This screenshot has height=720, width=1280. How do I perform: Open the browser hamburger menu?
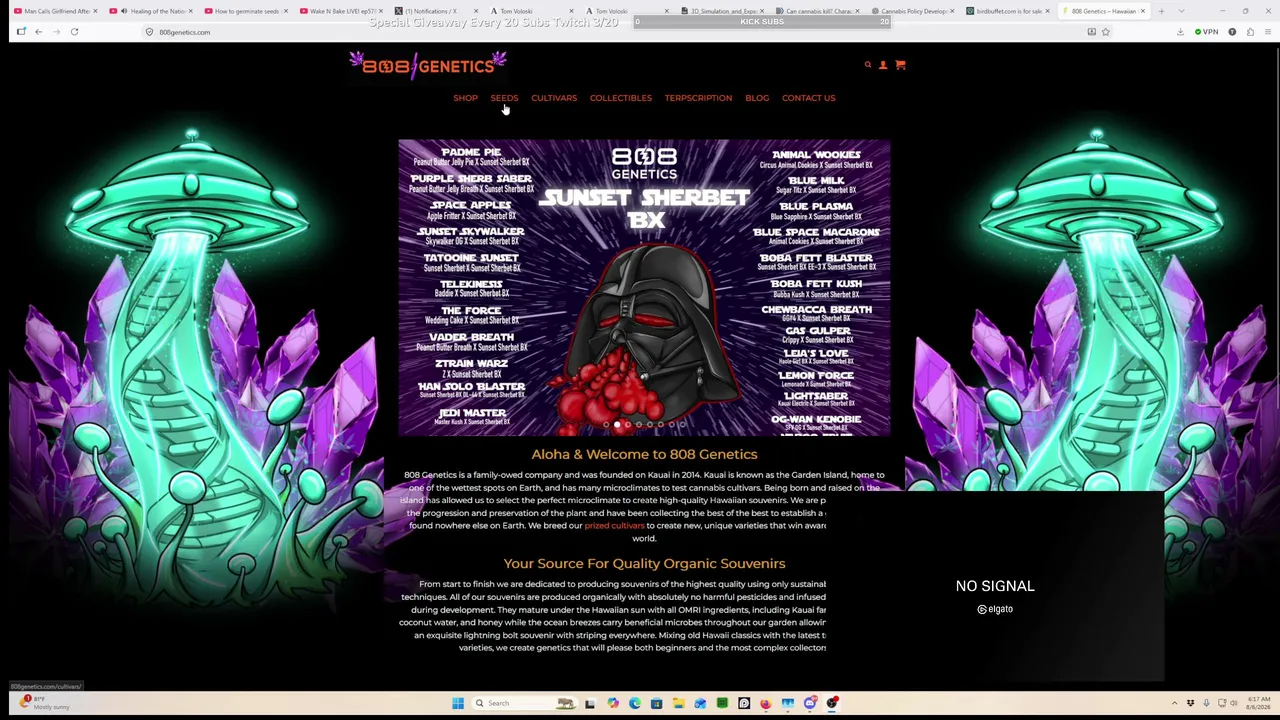coord(1267,32)
